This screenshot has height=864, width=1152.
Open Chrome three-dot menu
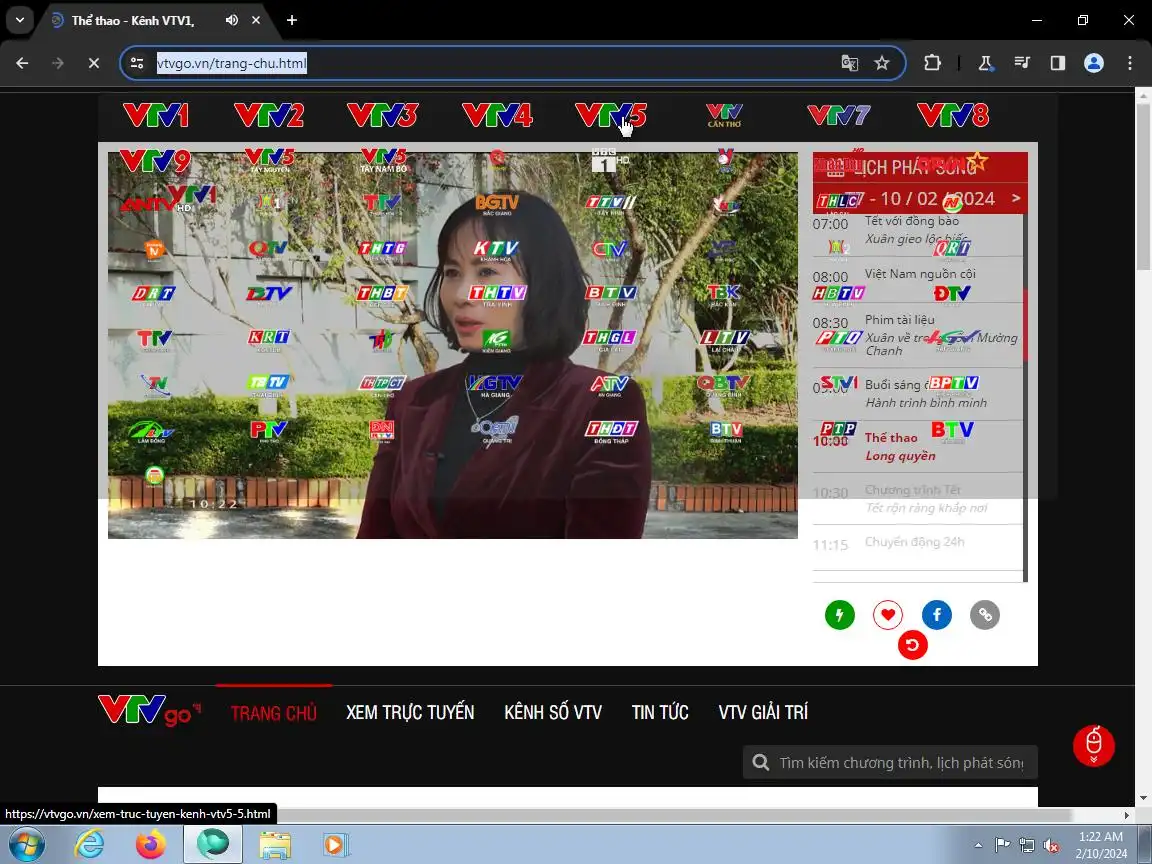click(1129, 63)
